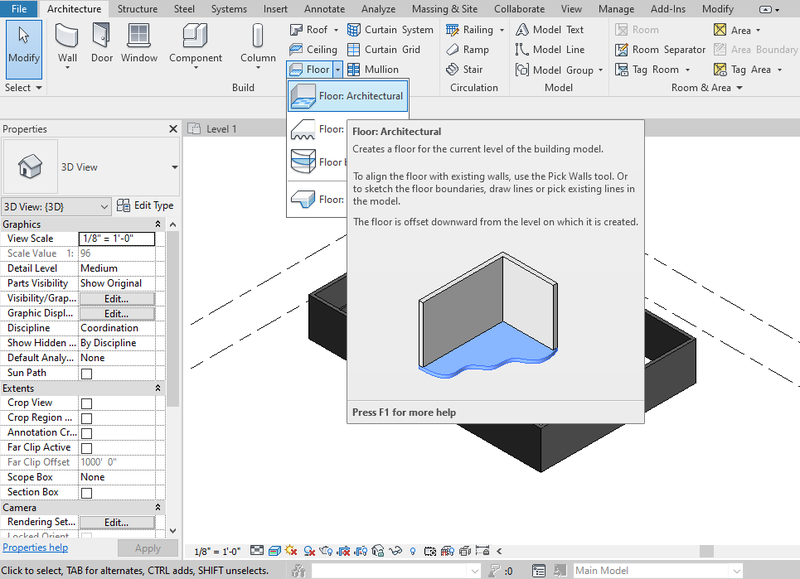Select the Model Line tool
The image size is (800, 579).
pos(550,49)
